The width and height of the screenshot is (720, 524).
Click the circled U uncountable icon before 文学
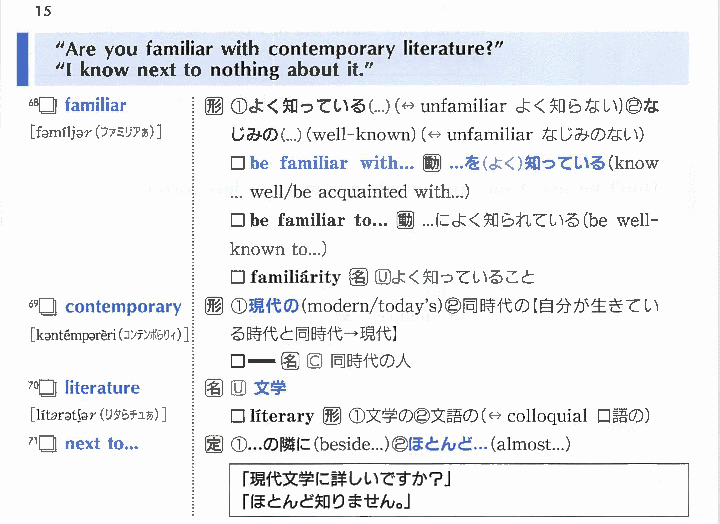(x=238, y=388)
